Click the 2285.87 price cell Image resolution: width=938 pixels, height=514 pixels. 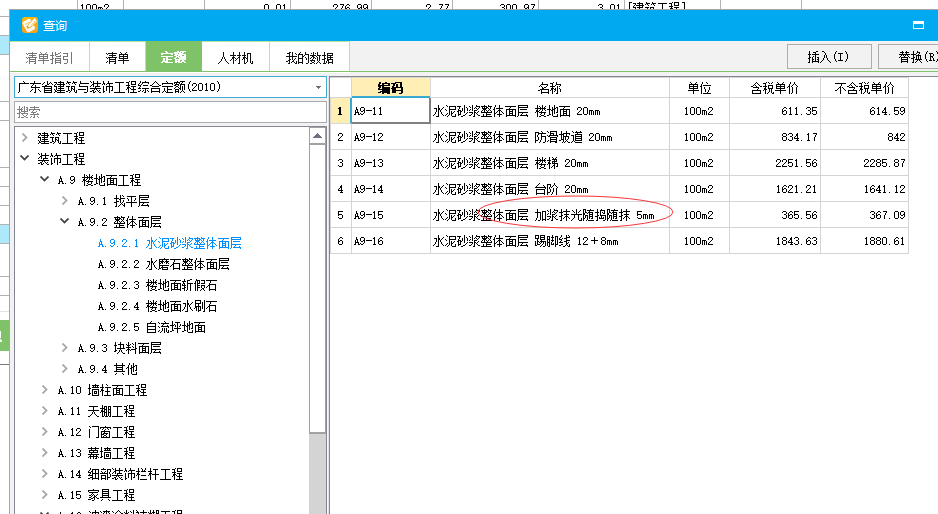[x=864, y=163]
